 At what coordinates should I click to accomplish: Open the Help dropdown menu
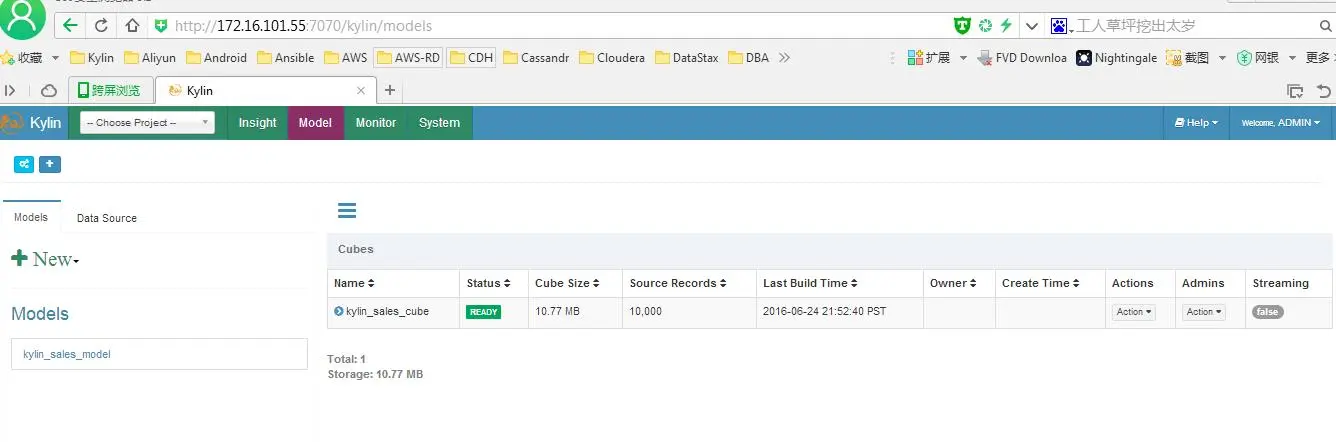[x=1196, y=123]
